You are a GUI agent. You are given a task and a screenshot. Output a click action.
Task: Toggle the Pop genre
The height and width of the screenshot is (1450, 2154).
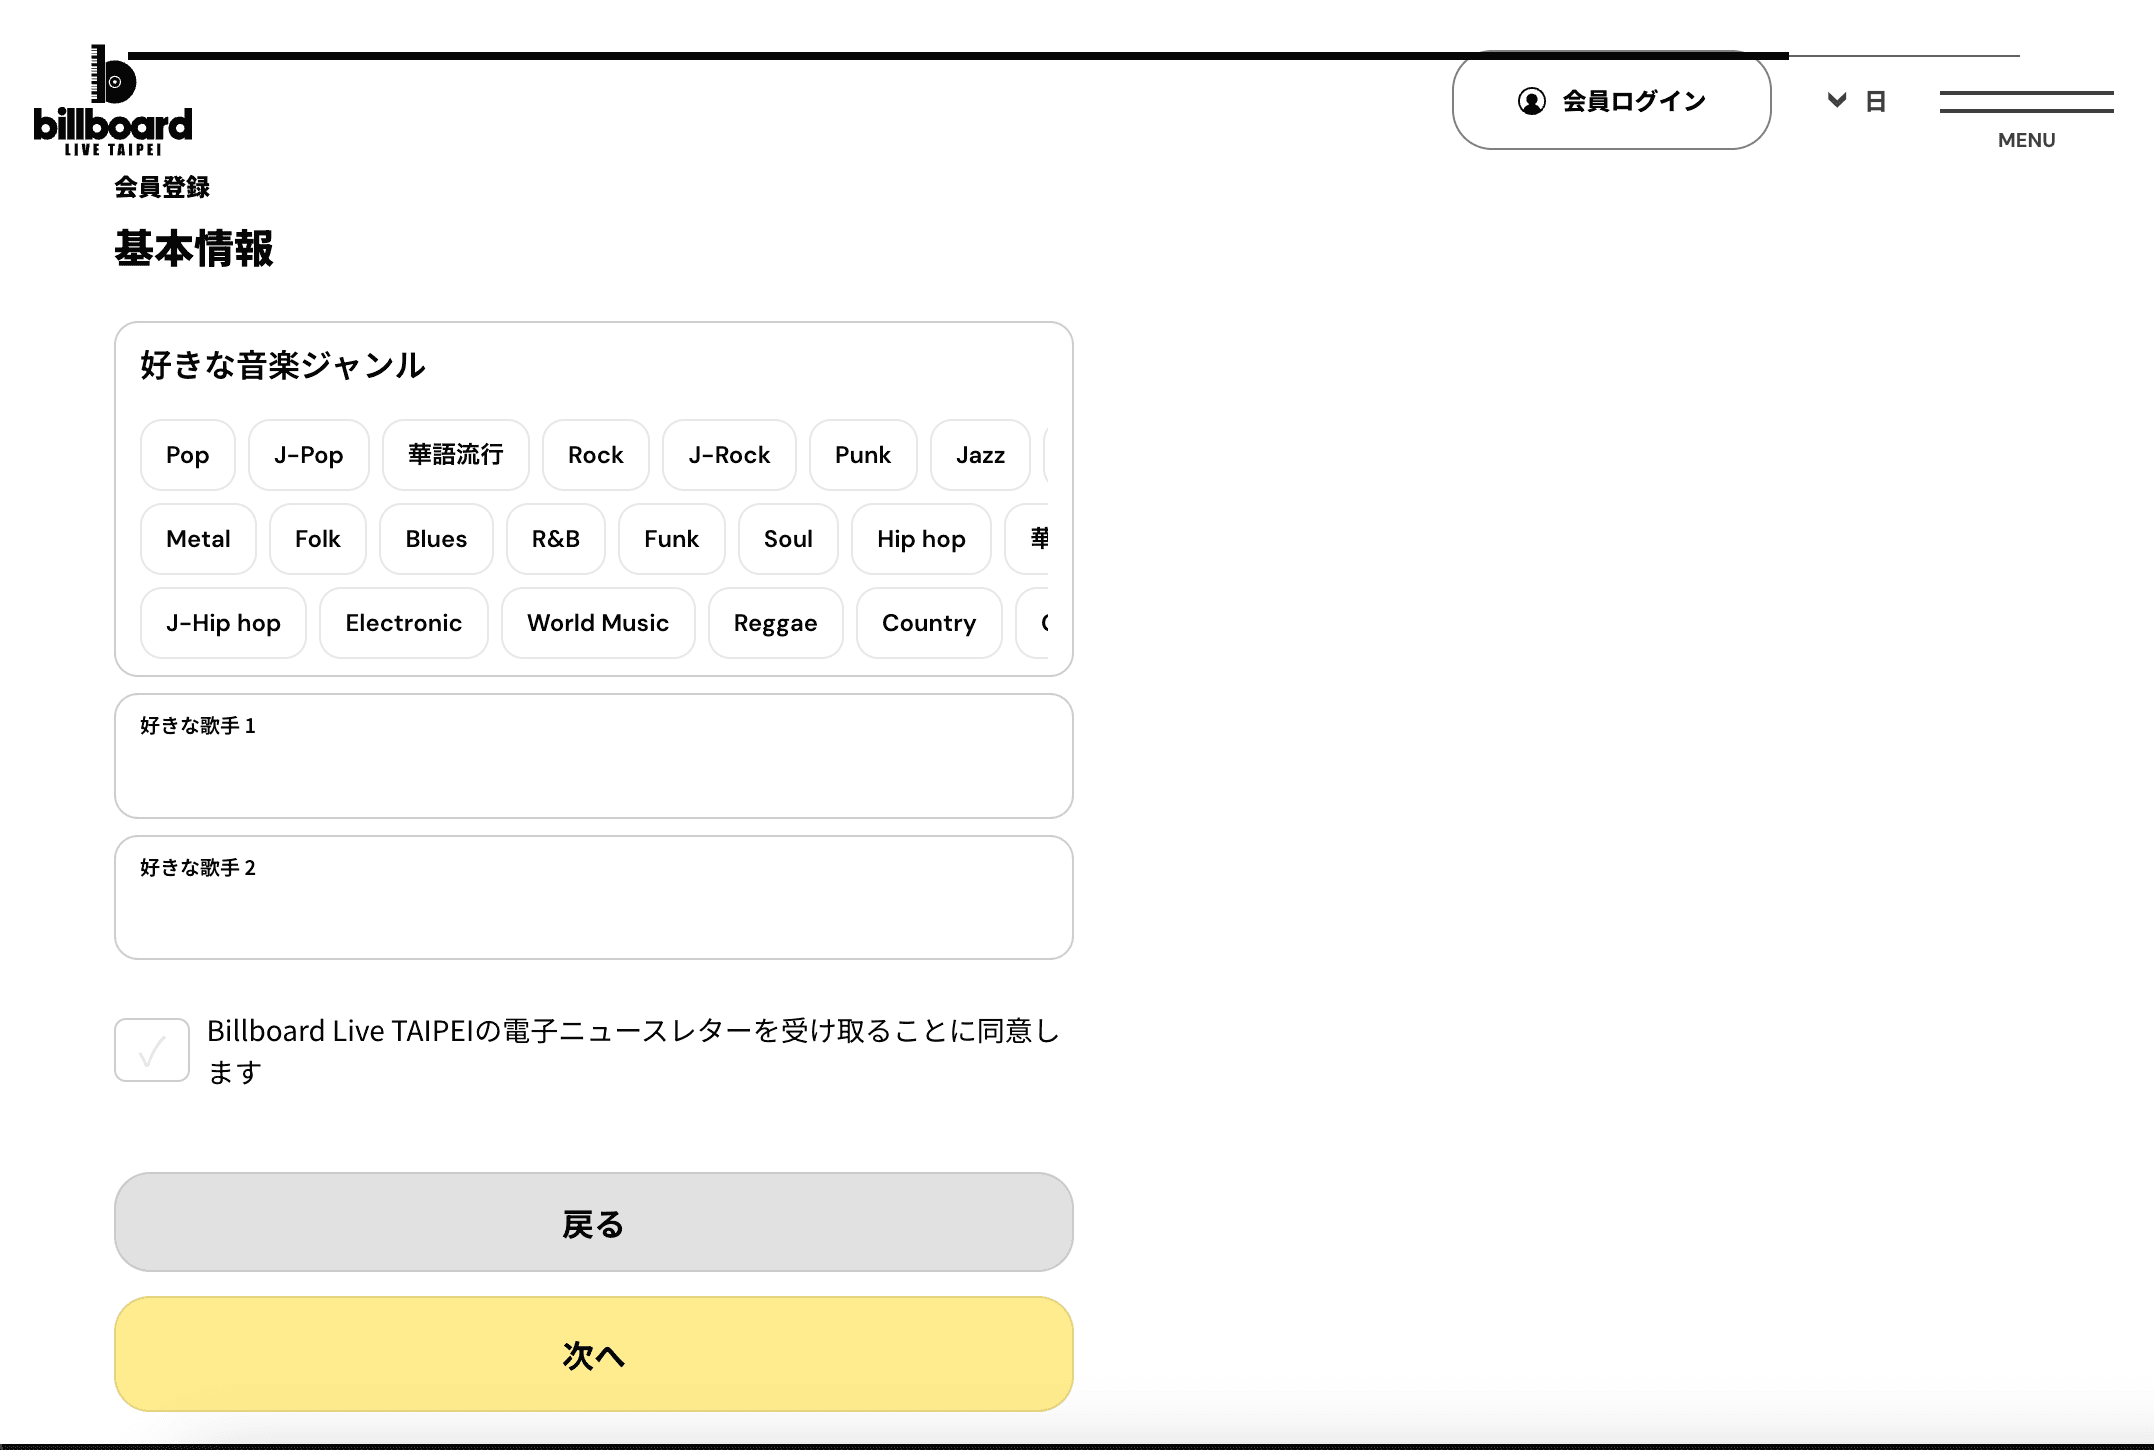click(x=187, y=455)
